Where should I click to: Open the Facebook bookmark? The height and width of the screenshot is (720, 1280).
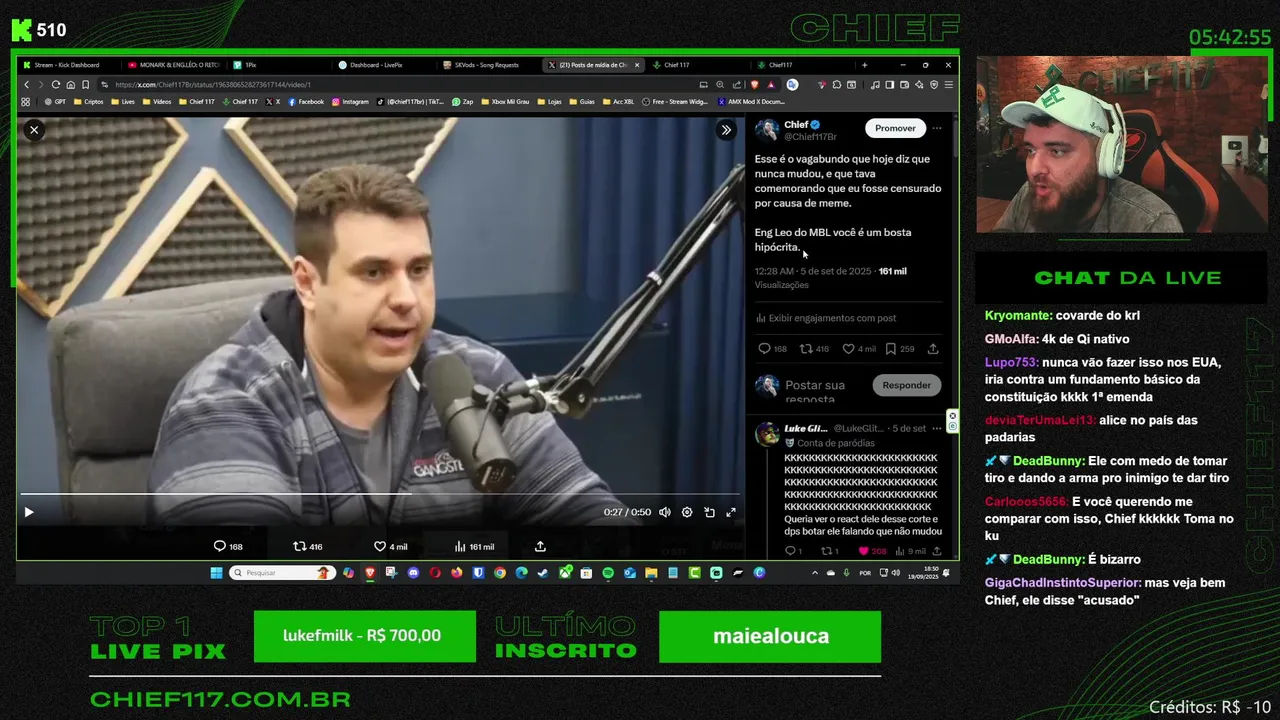306,102
